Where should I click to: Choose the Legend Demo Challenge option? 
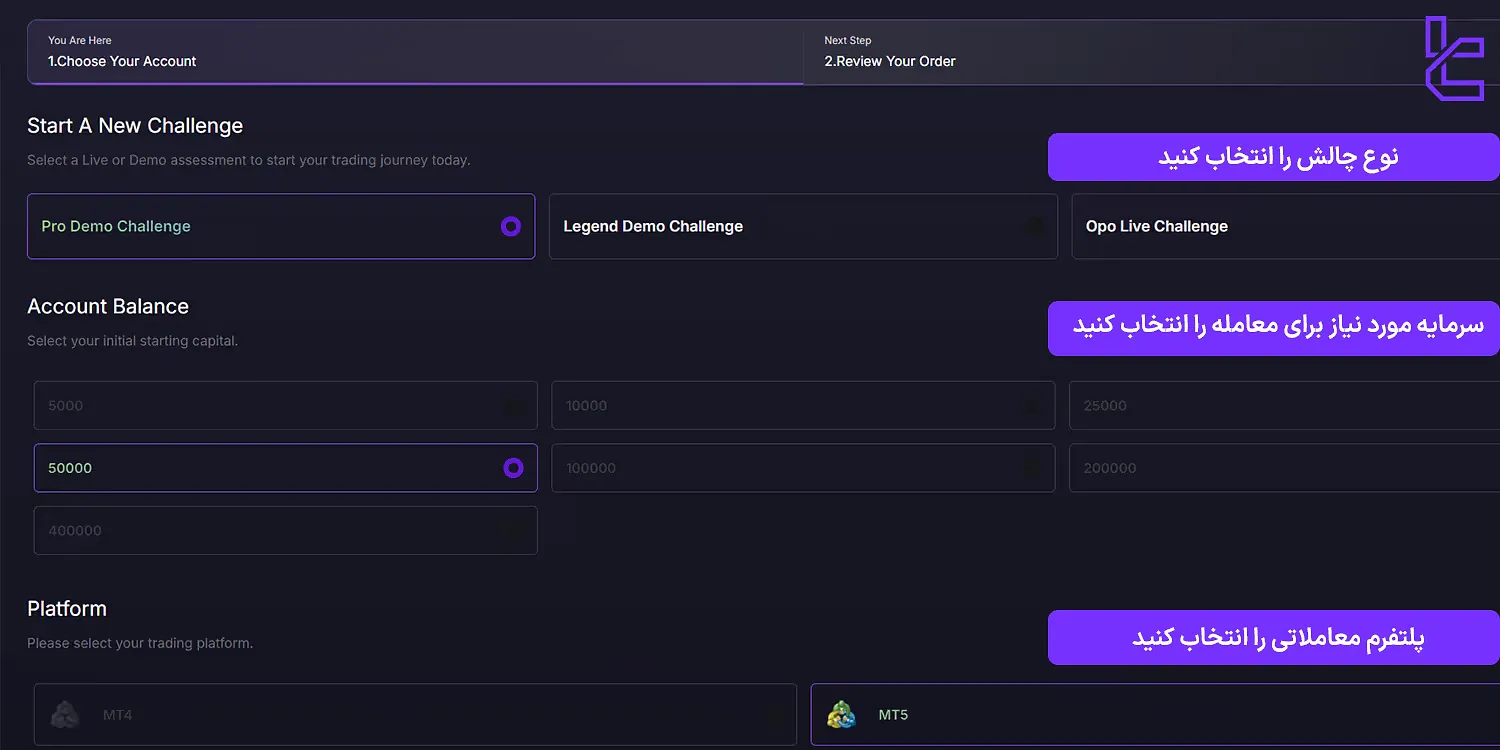[802, 227]
